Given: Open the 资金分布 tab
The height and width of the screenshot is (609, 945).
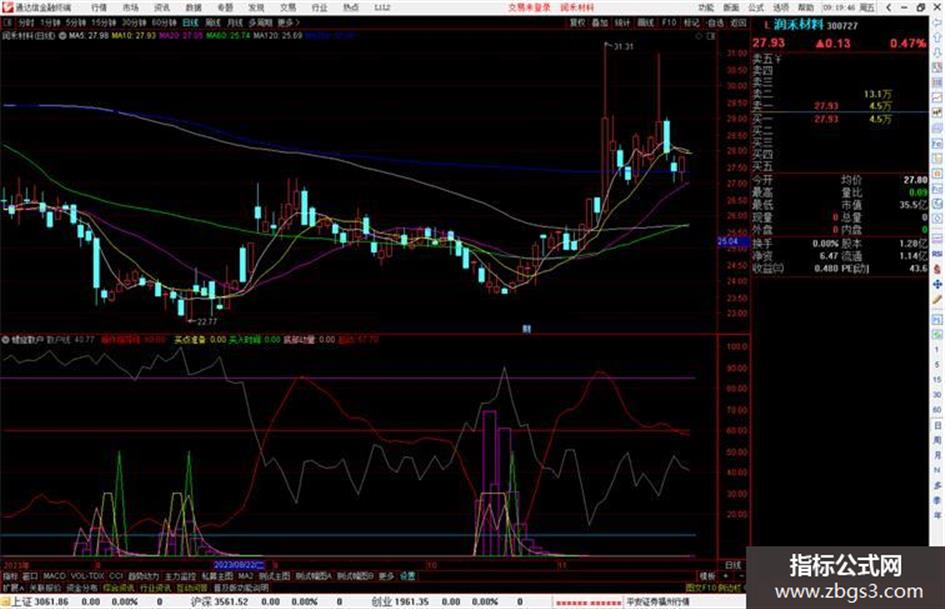Looking at the screenshot, I should point(82,587).
